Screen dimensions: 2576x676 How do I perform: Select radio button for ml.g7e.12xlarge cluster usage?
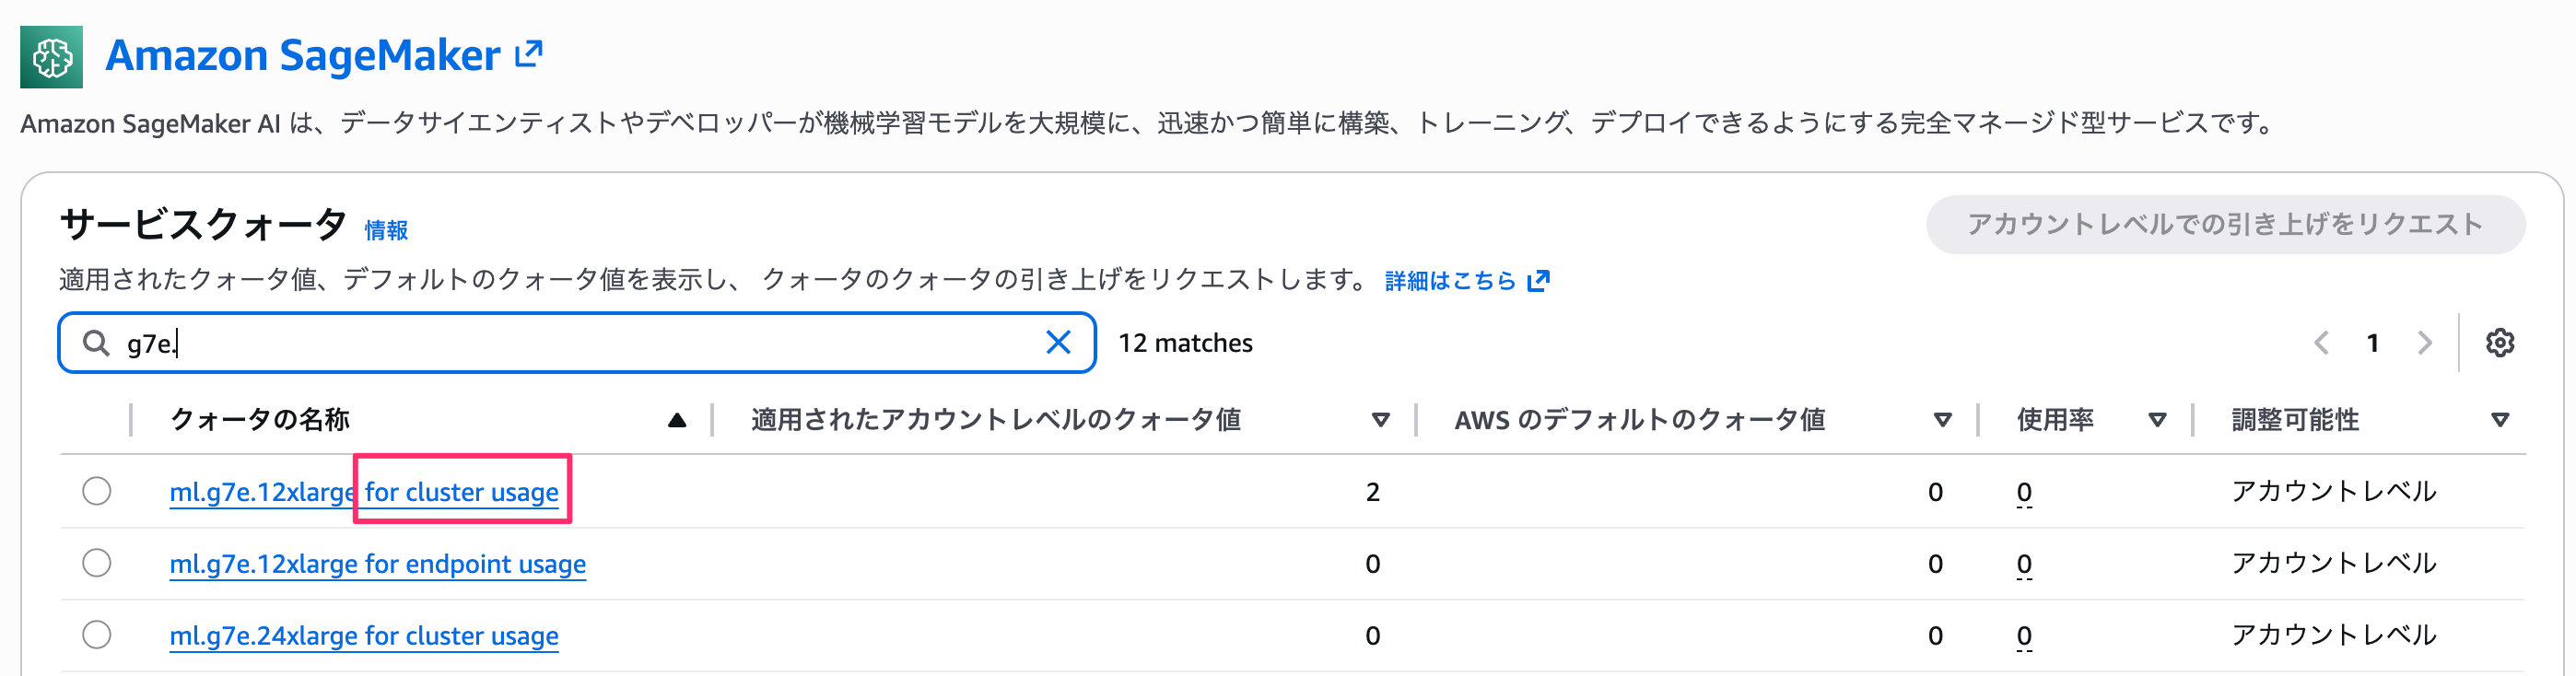(96, 491)
